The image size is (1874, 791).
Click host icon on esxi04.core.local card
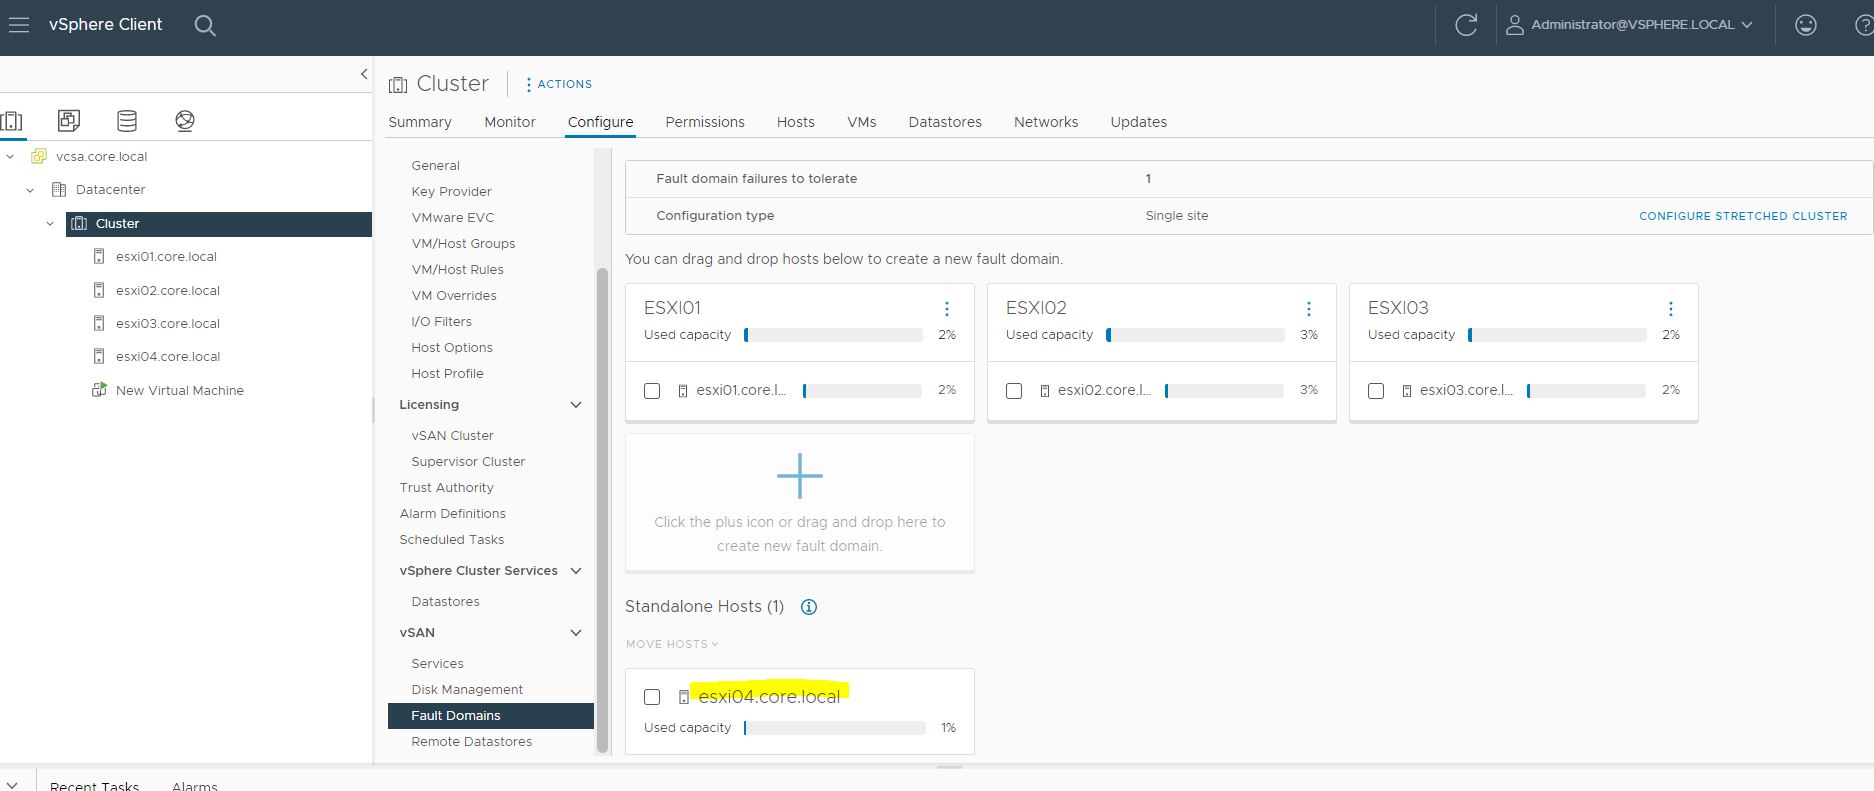coord(684,697)
